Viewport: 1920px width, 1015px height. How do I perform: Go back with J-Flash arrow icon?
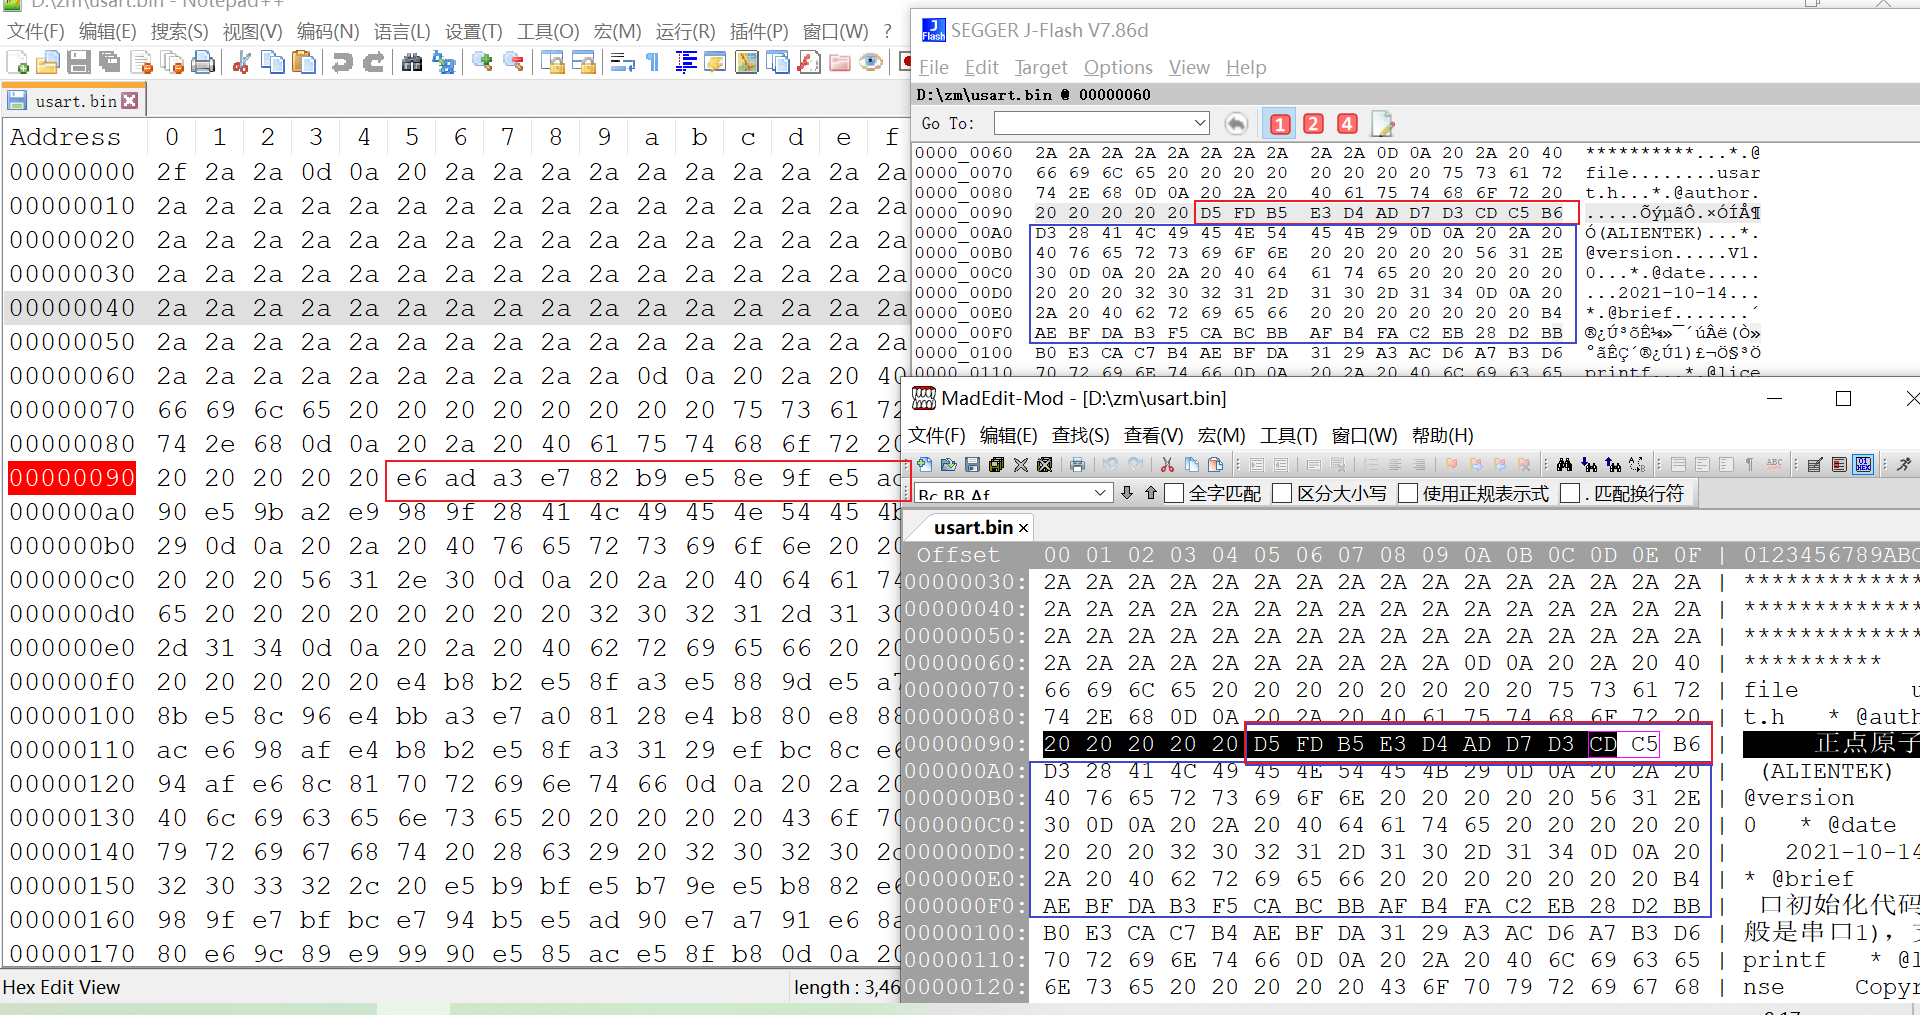click(1237, 123)
